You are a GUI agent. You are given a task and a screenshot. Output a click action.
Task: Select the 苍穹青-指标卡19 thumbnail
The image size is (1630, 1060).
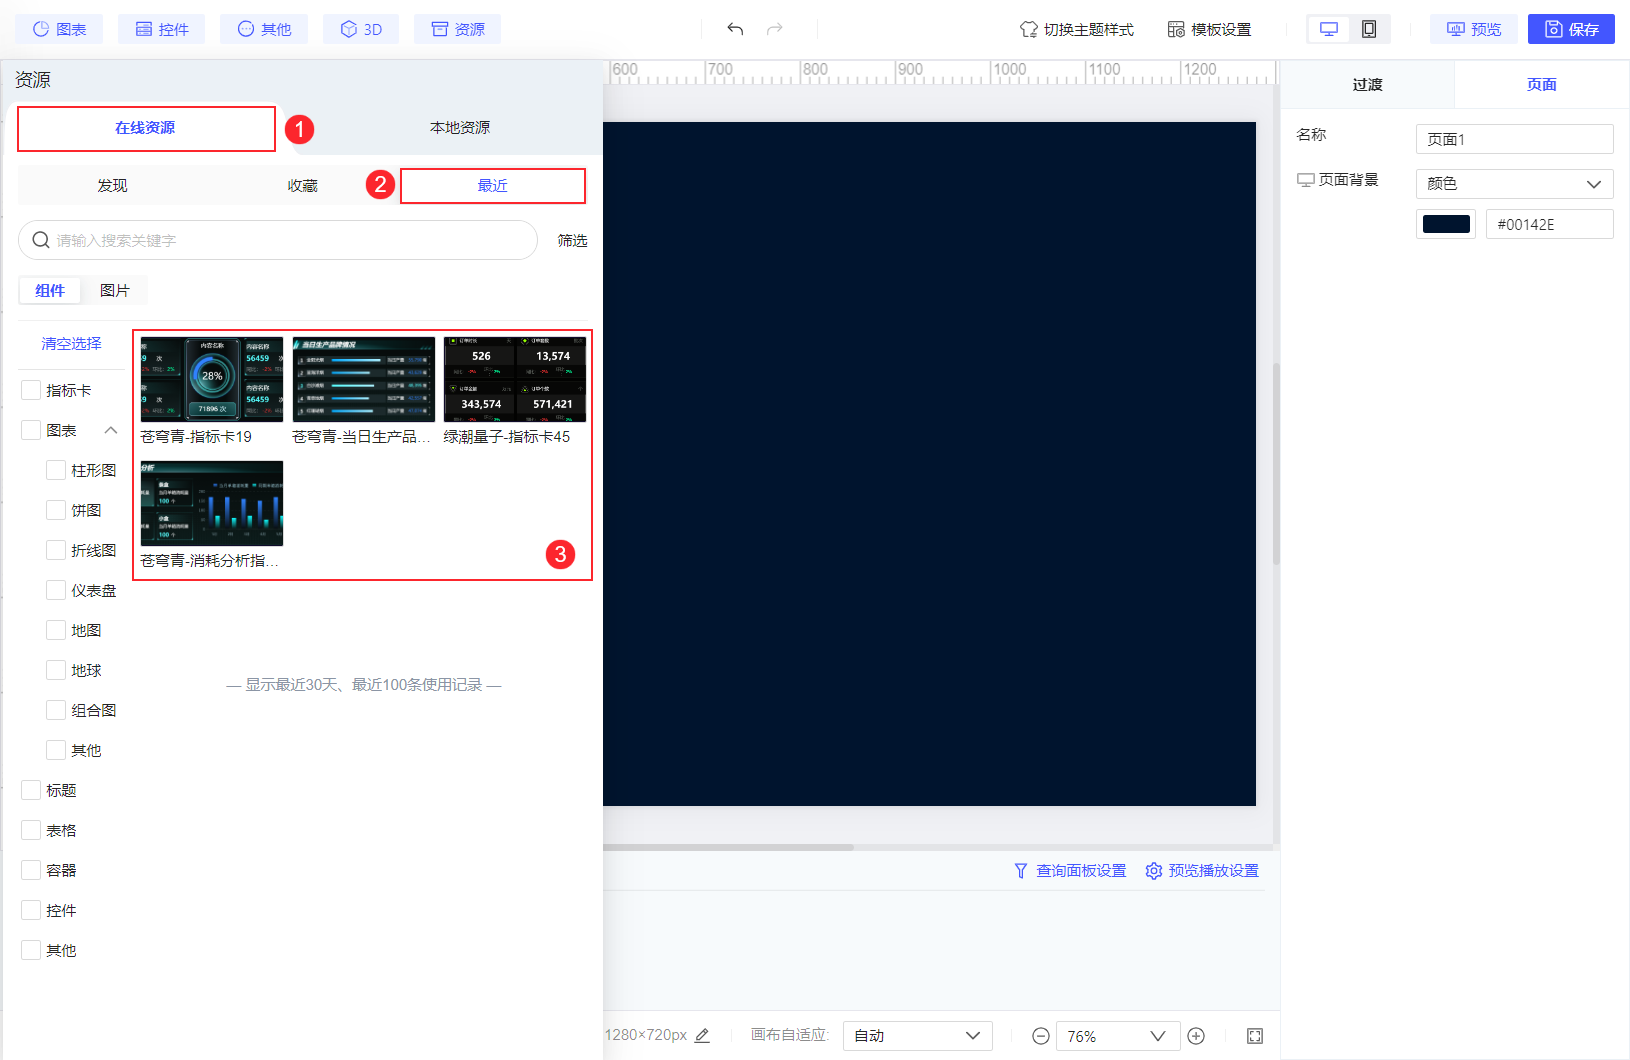coord(212,379)
